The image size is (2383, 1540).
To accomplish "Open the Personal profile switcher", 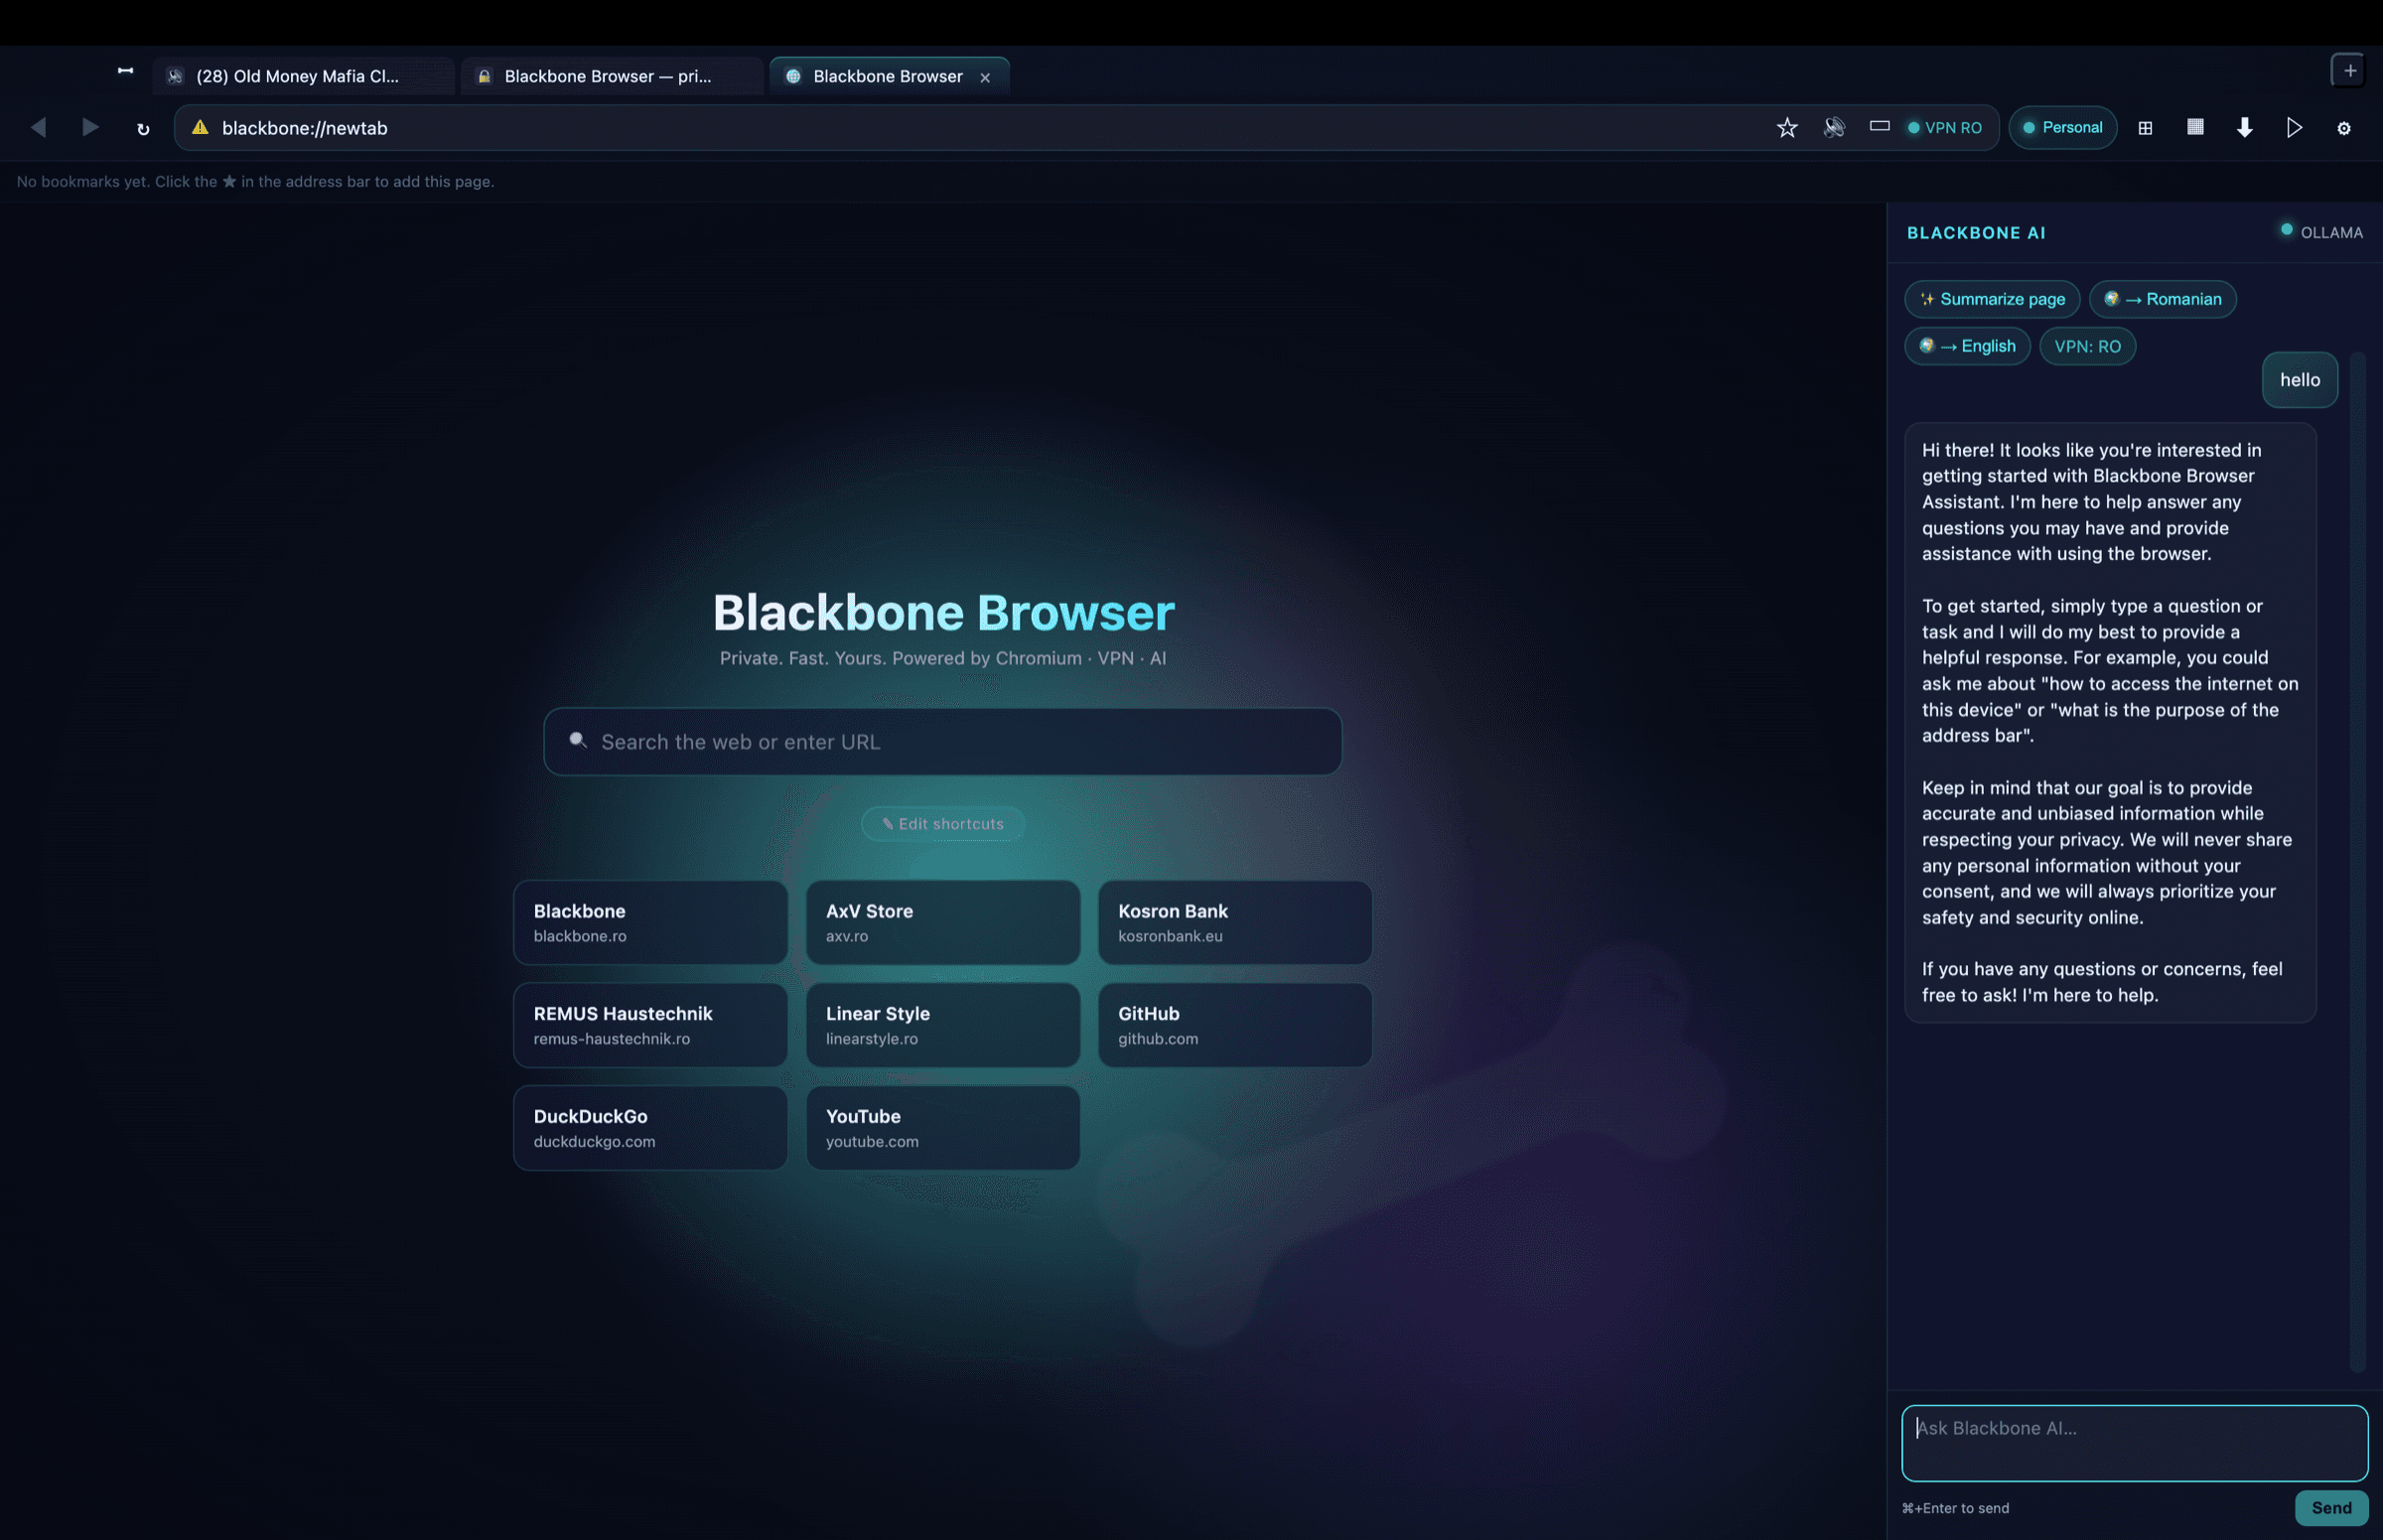I will tap(2063, 128).
